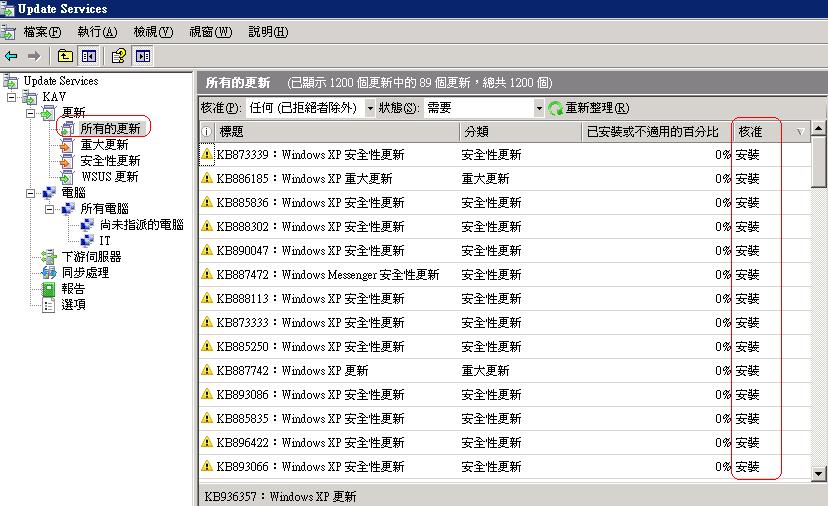The height and width of the screenshot is (506, 828).
Task: Collapse the 所有電腦 tree node
Action: click(x=50, y=209)
